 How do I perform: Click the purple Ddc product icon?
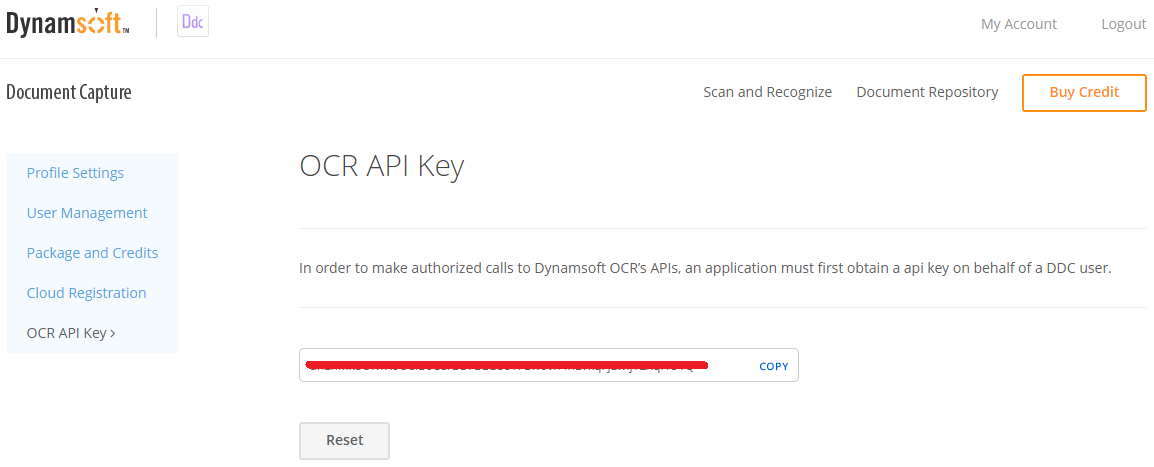pos(193,22)
